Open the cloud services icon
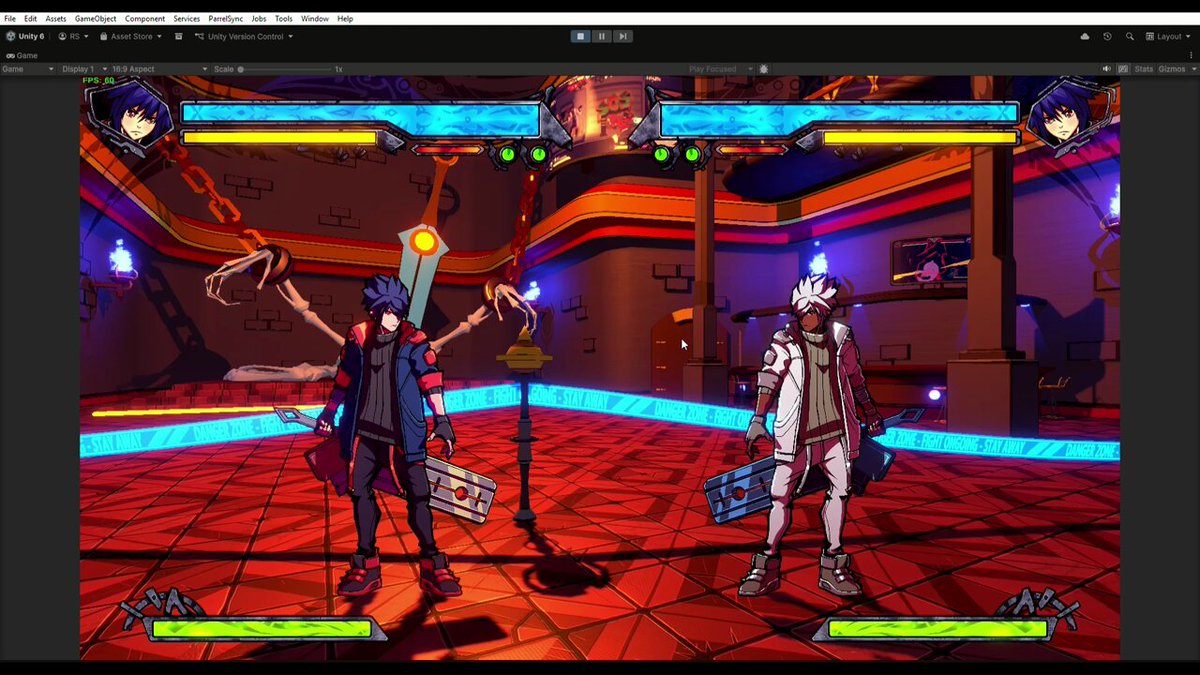The height and width of the screenshot is (675, 1200). (1085, 36)
